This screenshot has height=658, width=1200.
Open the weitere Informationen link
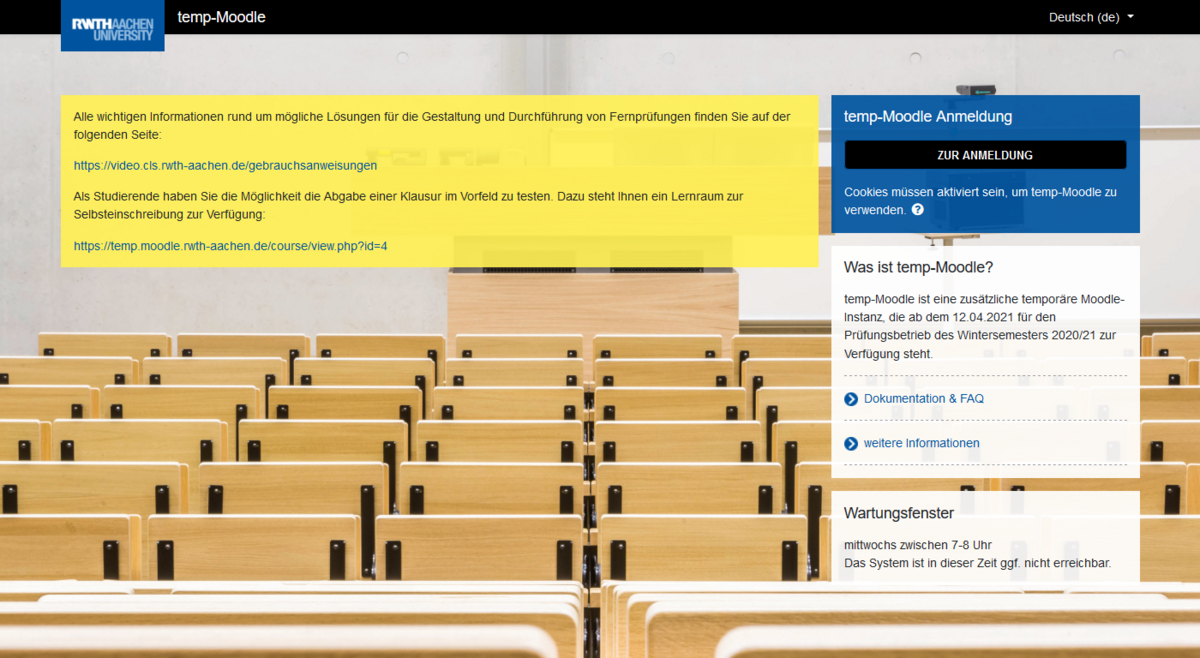coord(922,443)
